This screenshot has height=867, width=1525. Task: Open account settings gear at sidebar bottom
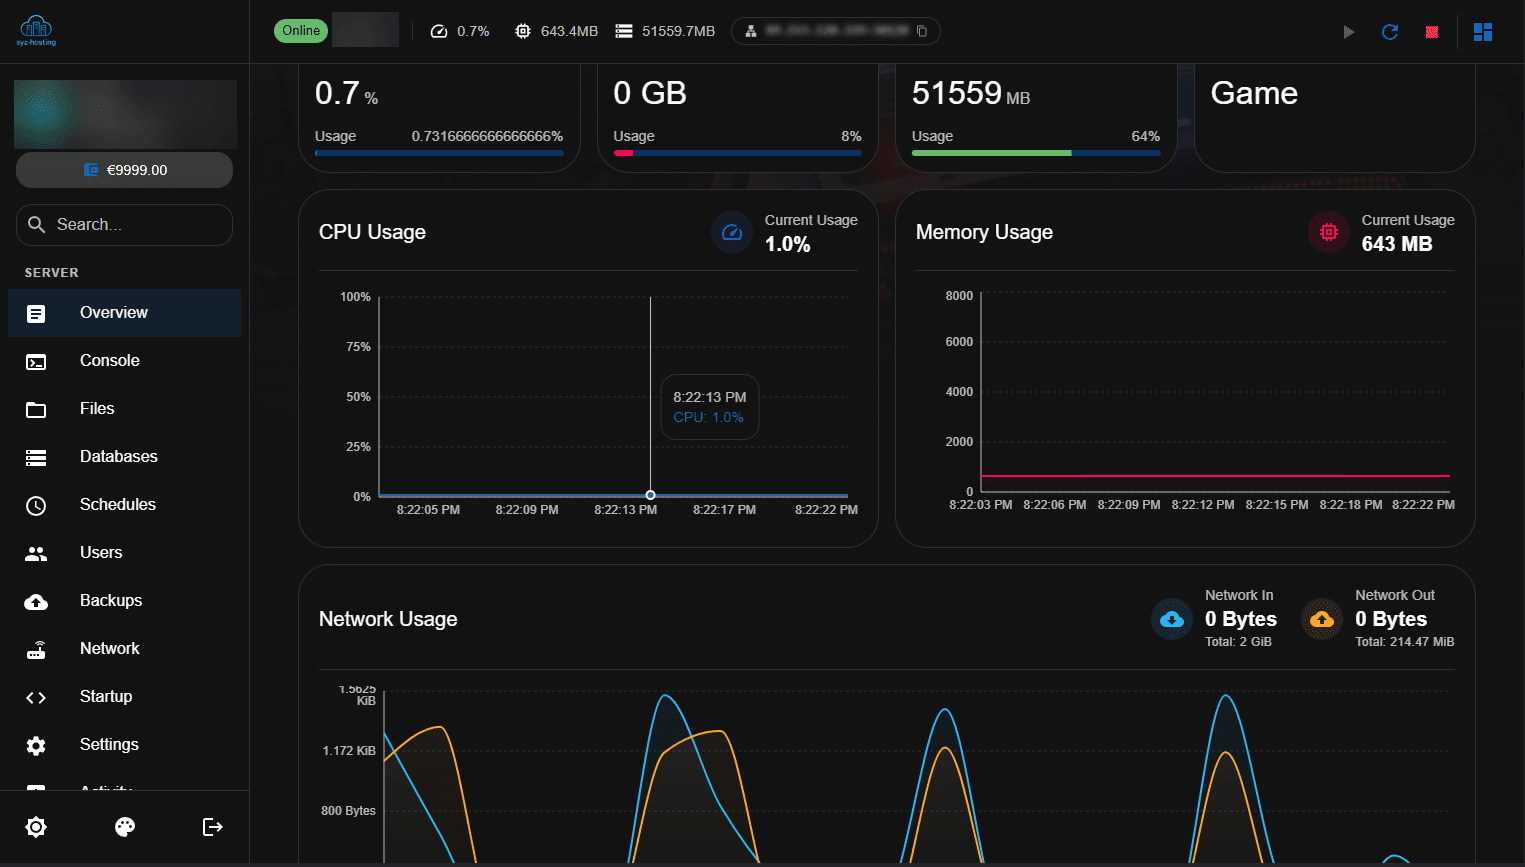(x=36, y=827)
